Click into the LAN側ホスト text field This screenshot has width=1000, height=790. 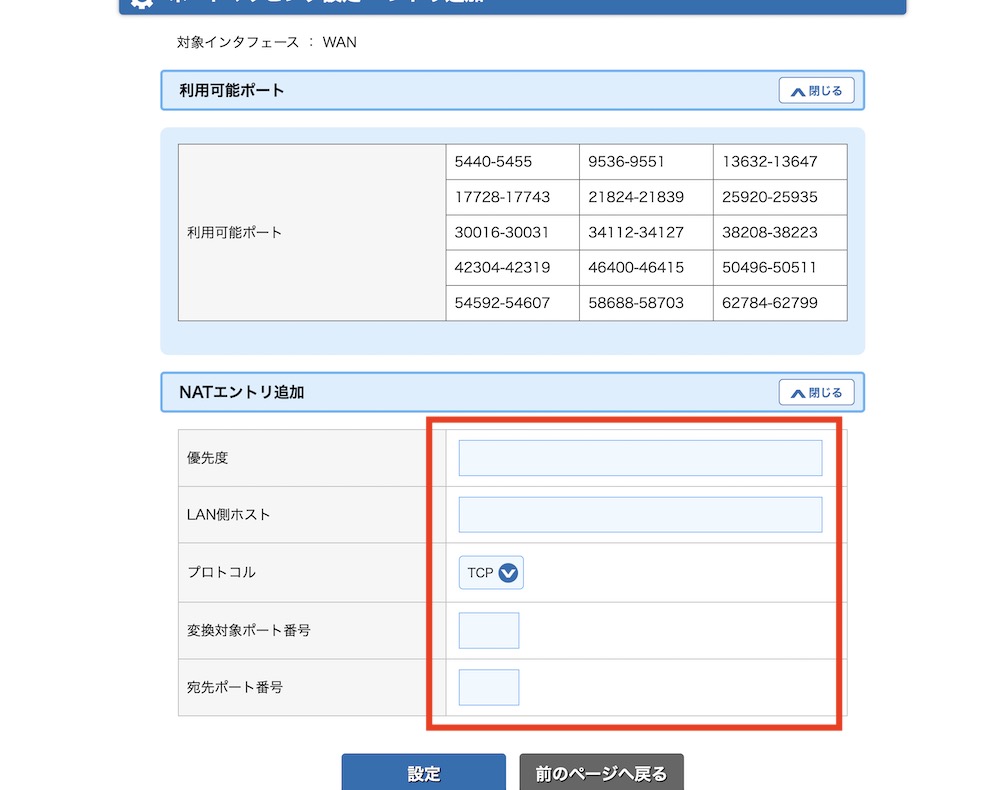[x=640, y=515]
